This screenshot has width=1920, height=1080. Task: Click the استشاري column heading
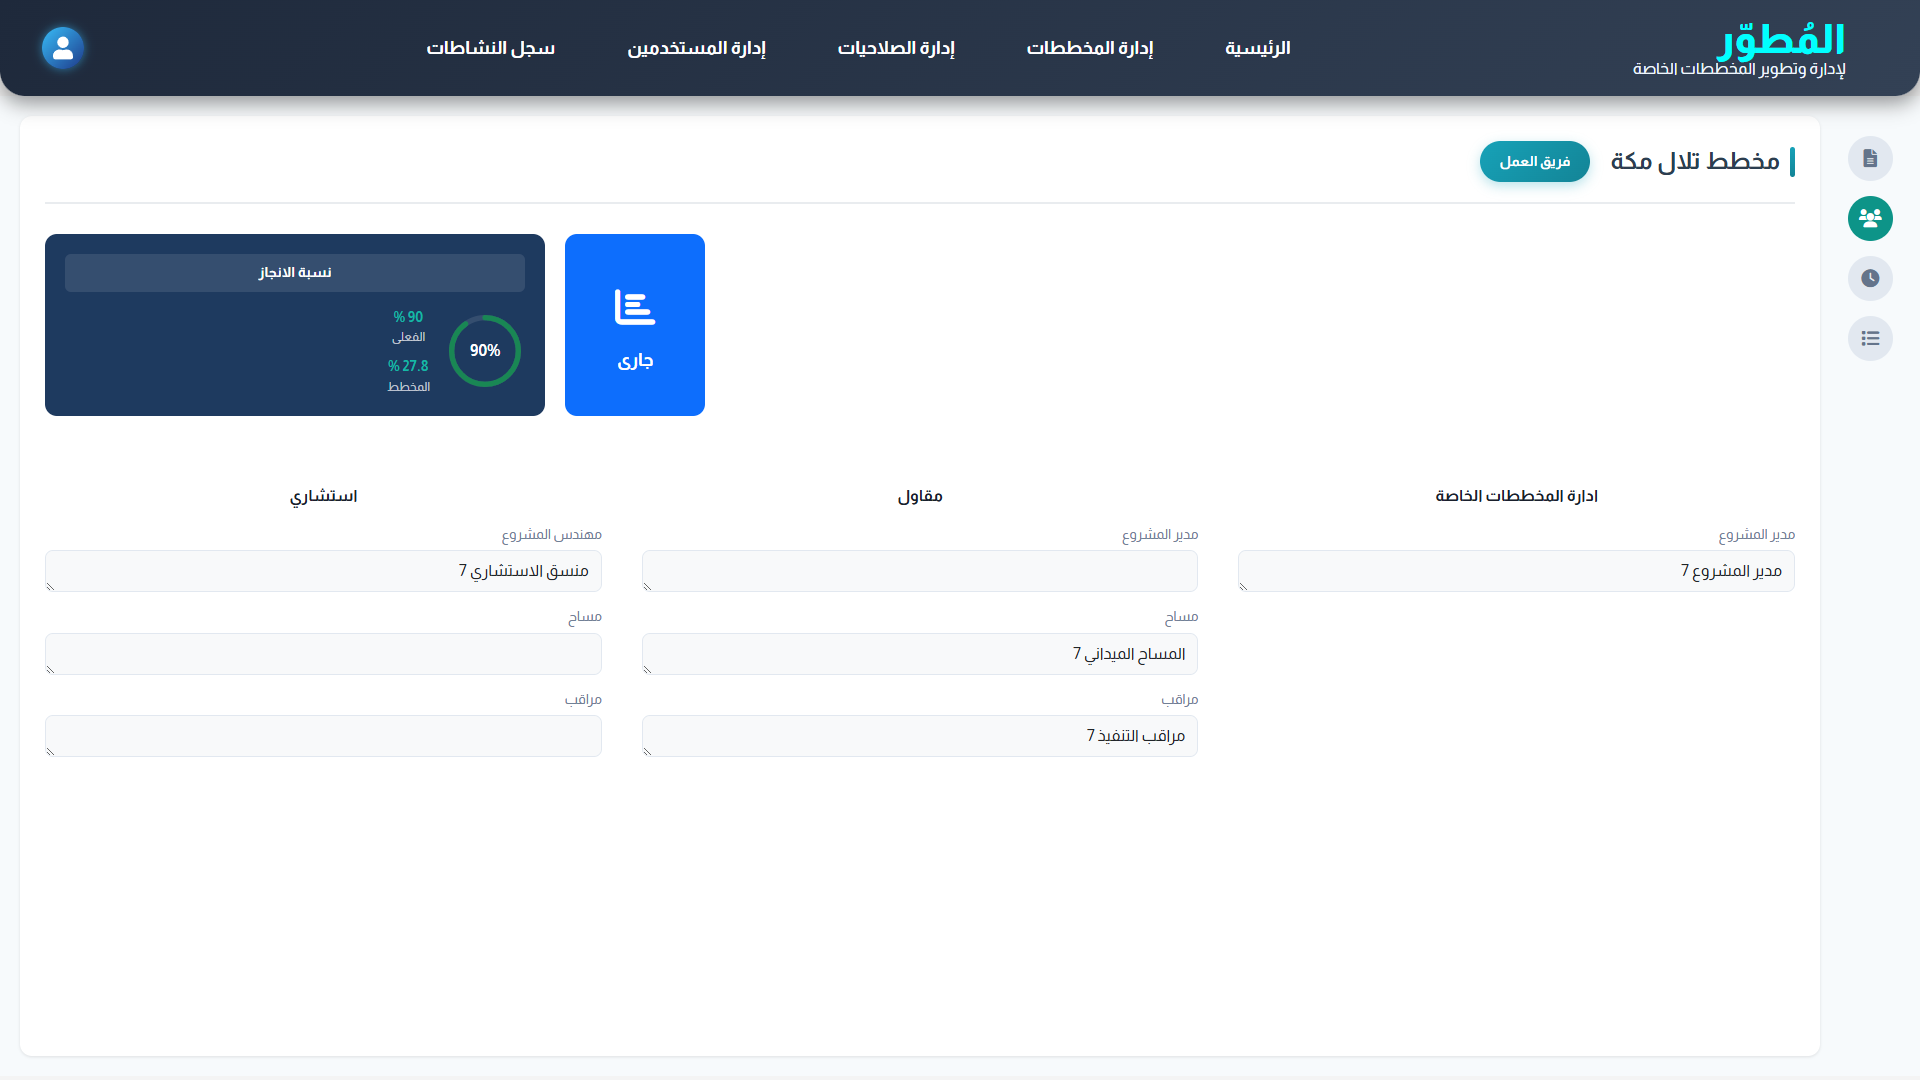323,496
